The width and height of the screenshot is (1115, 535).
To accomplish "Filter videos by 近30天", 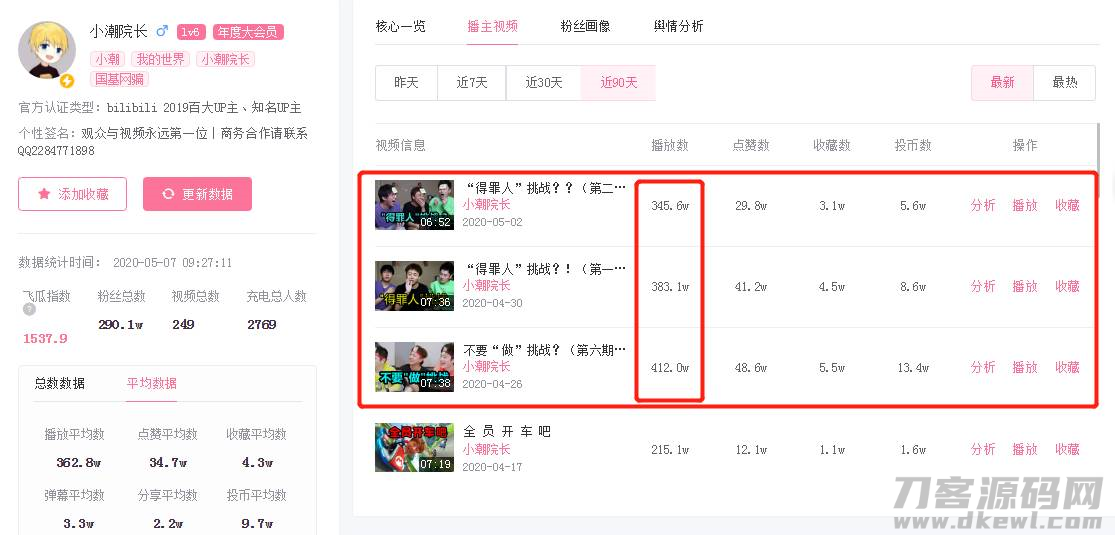I will pyautogui.click(x=544, y=83).
